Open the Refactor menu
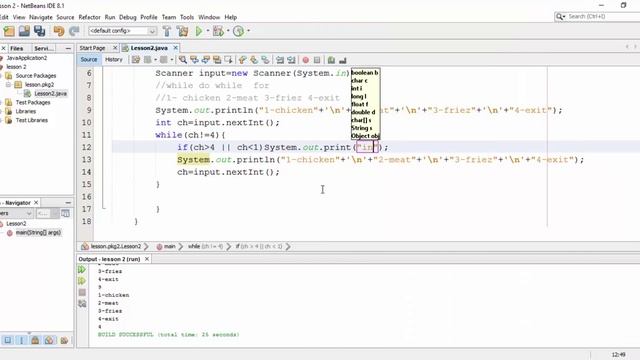Image resolution: width=640 pixels, height=360 pixels. 89,17
